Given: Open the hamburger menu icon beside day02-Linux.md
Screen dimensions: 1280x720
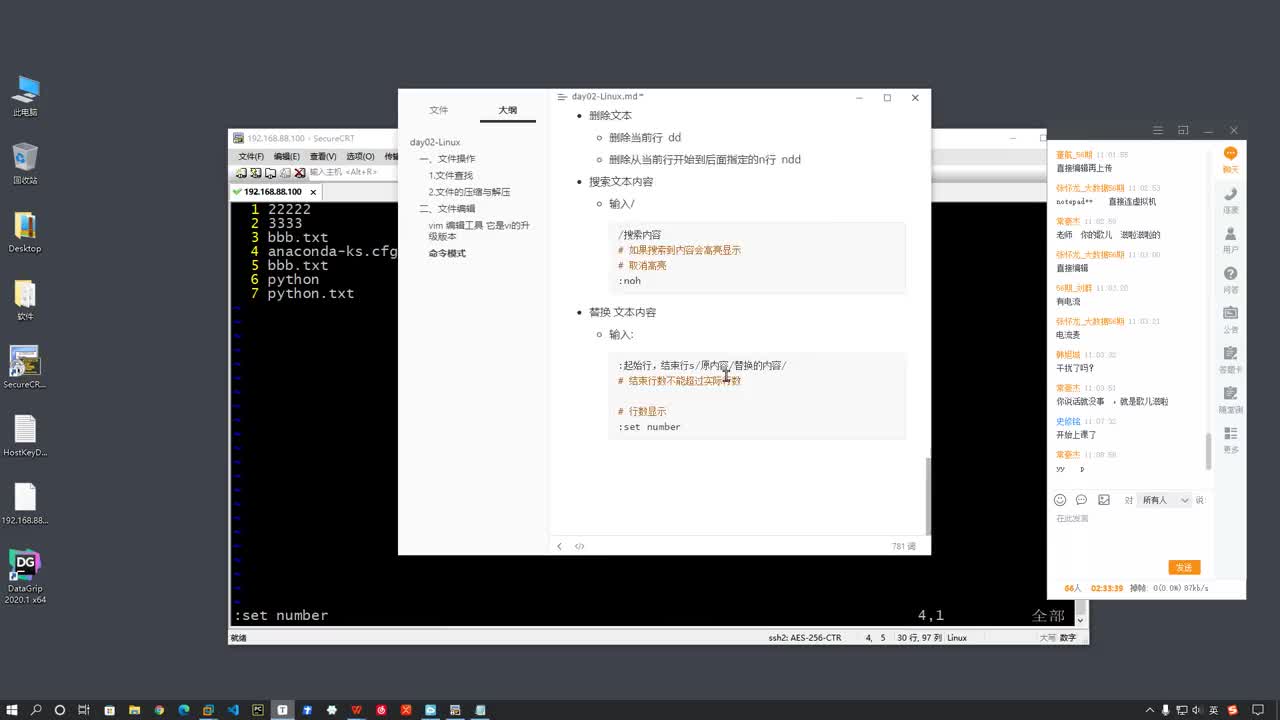Looking at the screenshot, I should [x=562, y=97].
